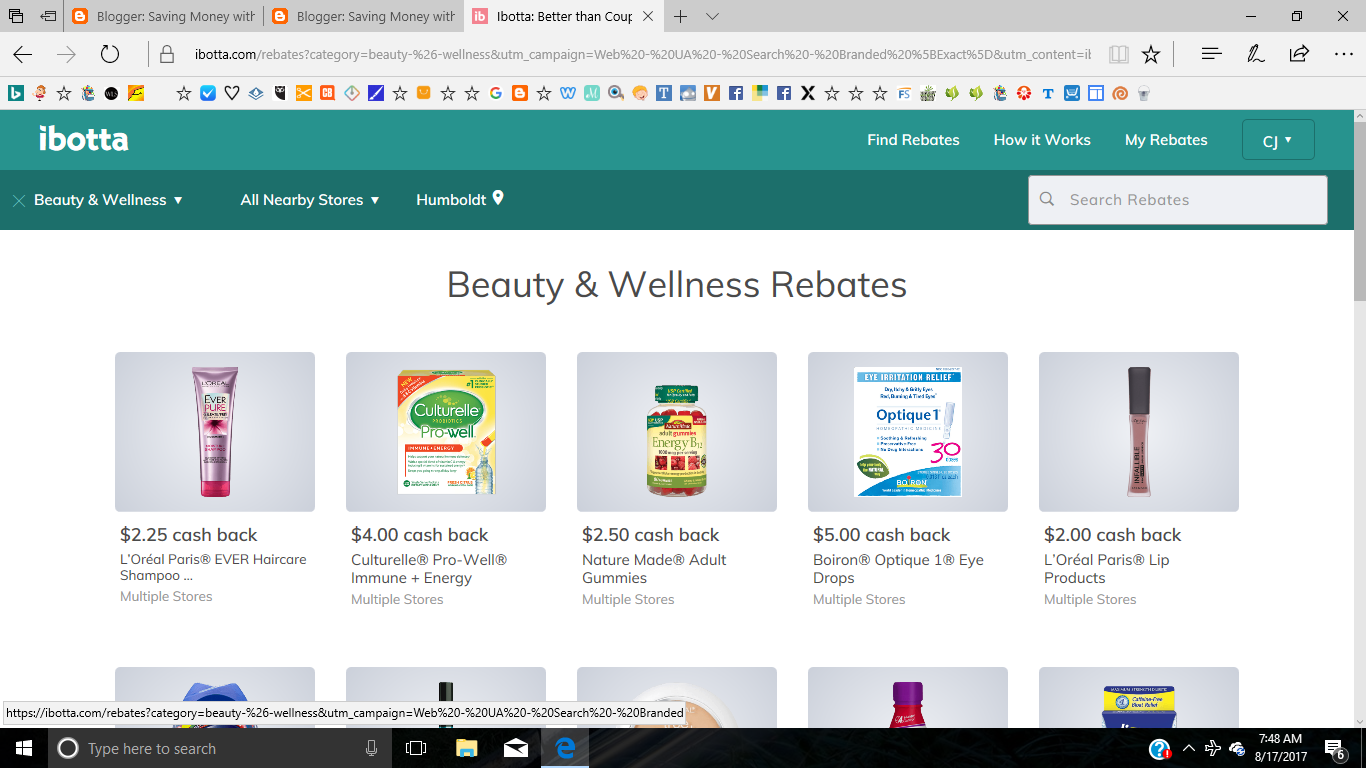Screen dimensions: 1366x768
Task: Open the Google G favorite
Action: 495,93
